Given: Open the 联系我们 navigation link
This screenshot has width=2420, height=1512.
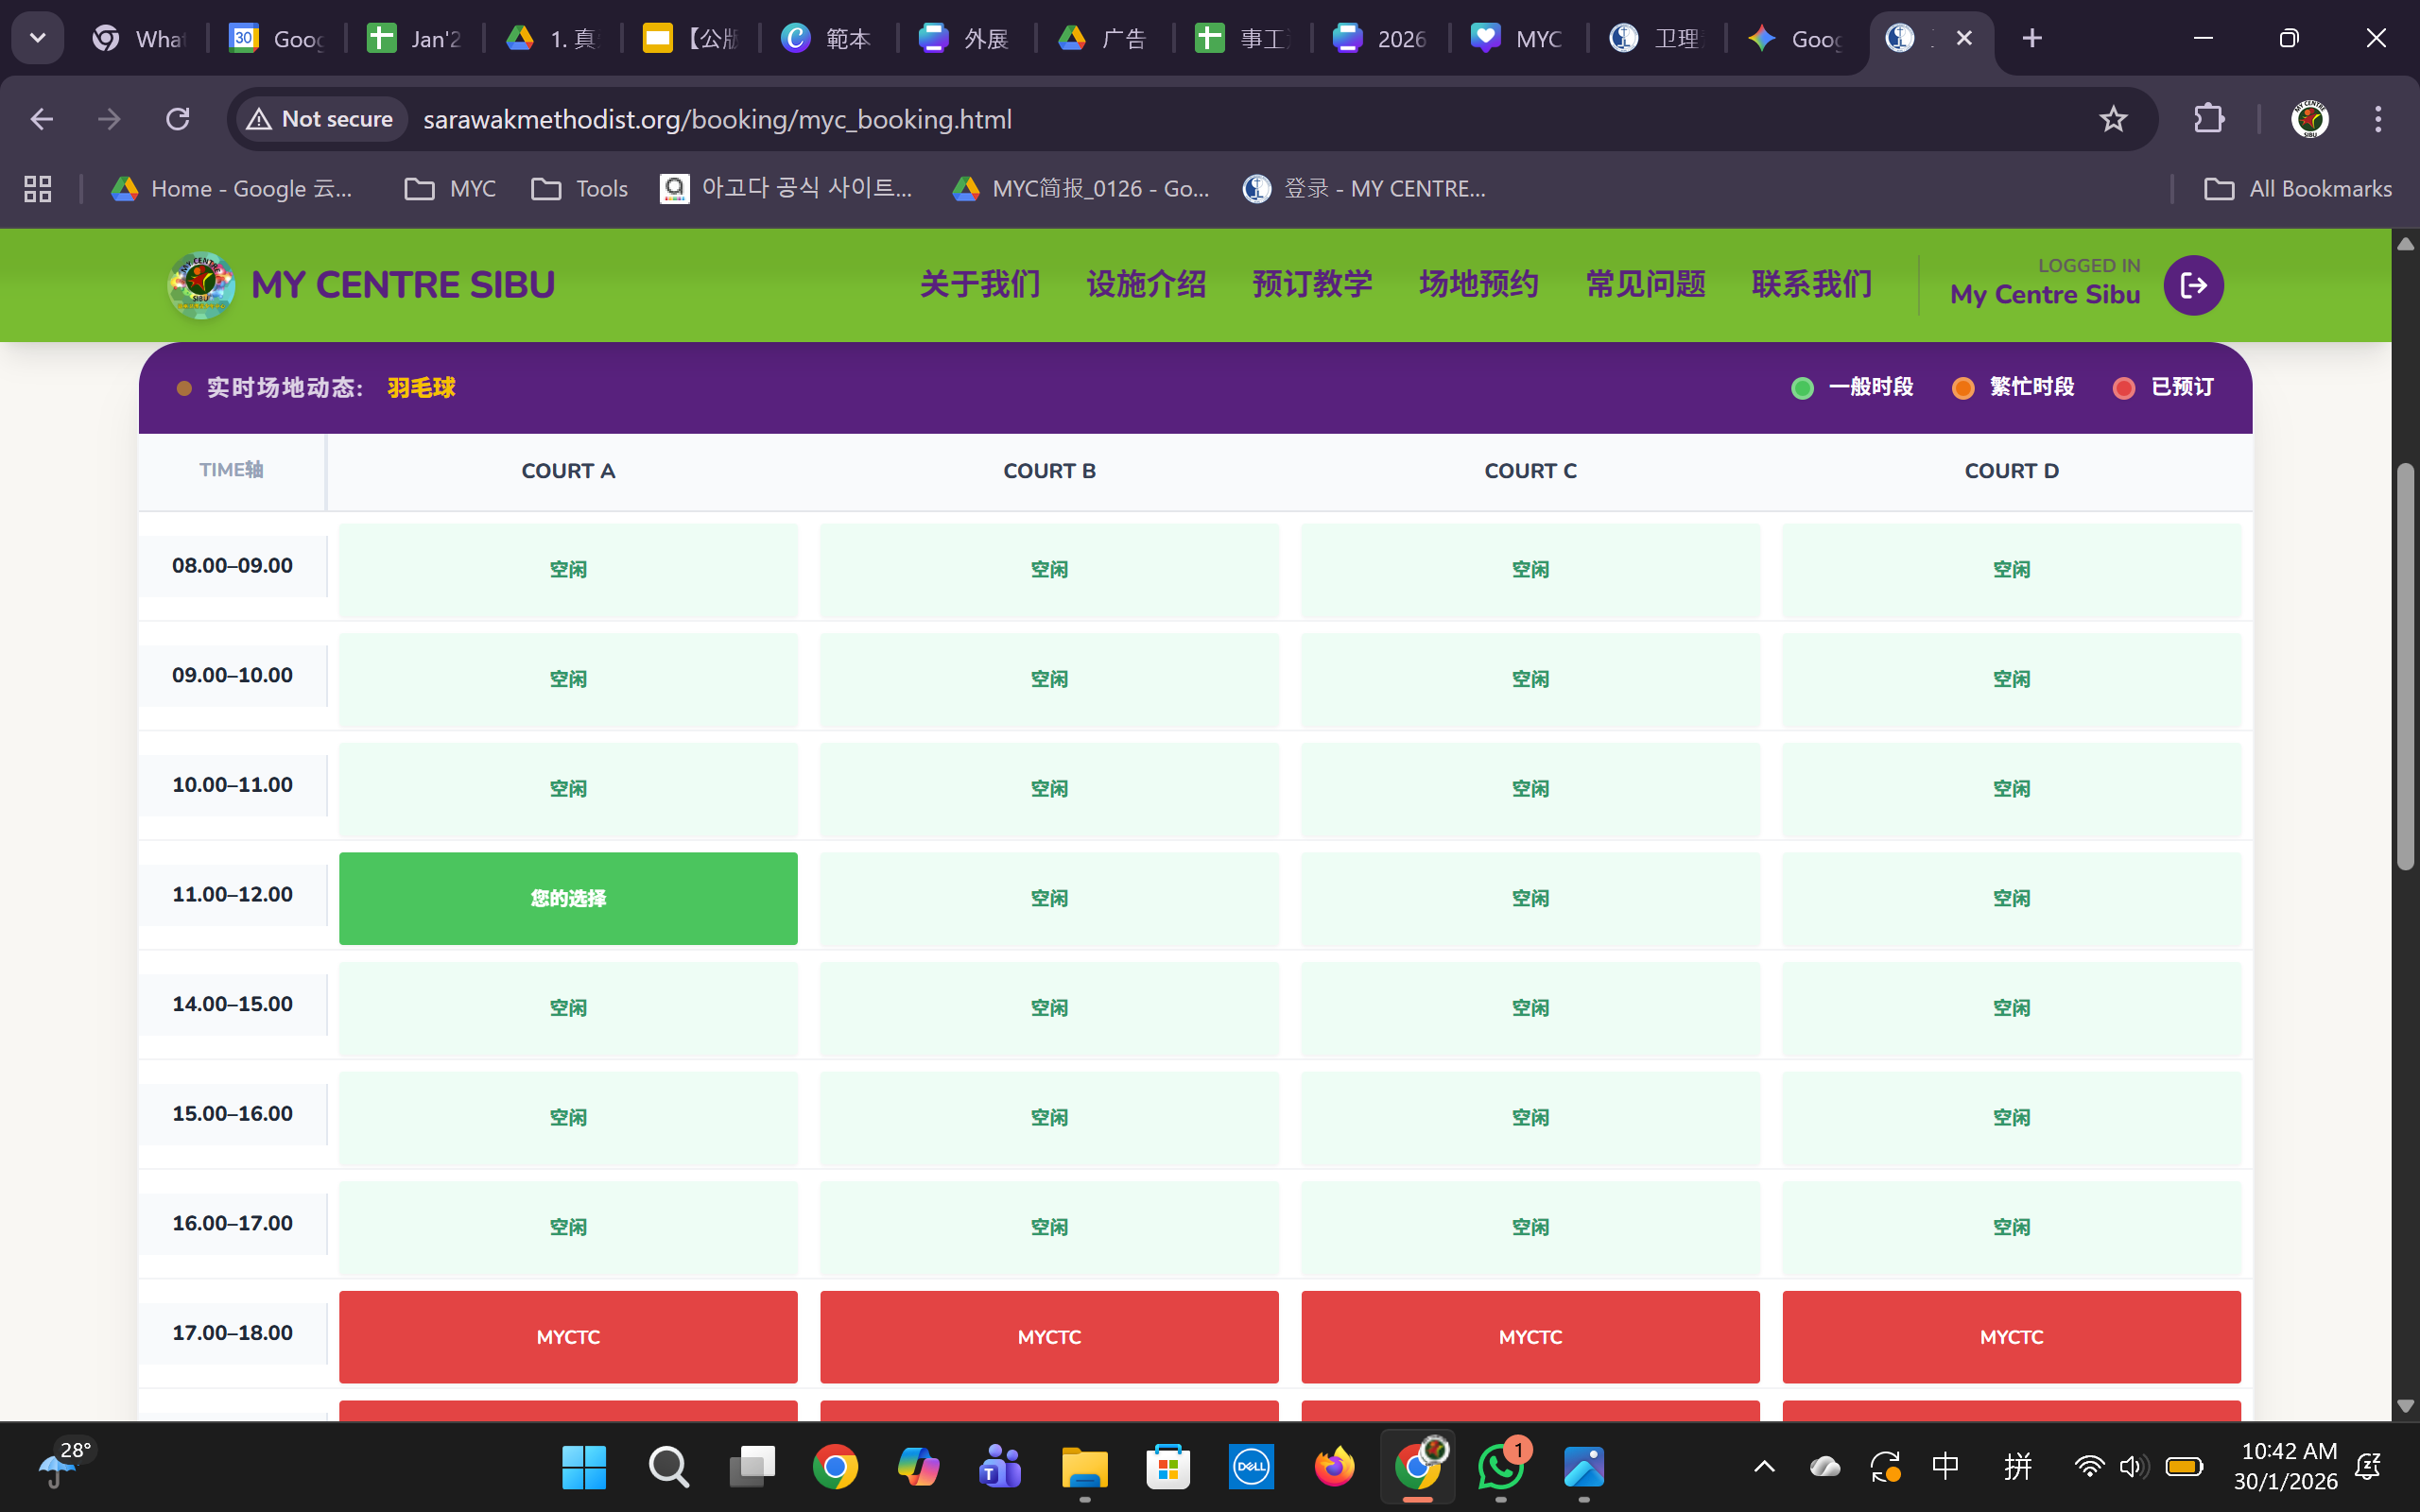Looking at the screenshot, I should click(x=1811, y=285).
